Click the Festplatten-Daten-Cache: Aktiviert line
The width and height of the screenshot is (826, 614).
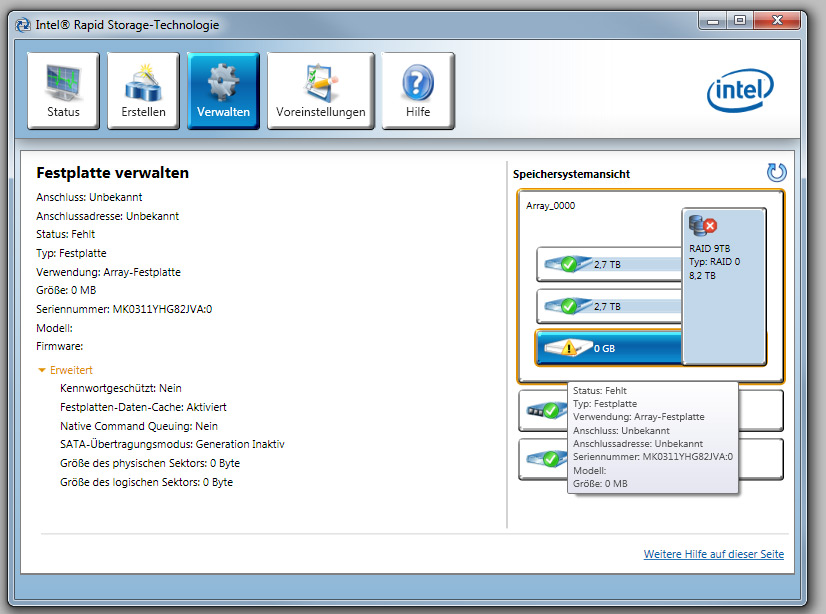coord(143,407)
